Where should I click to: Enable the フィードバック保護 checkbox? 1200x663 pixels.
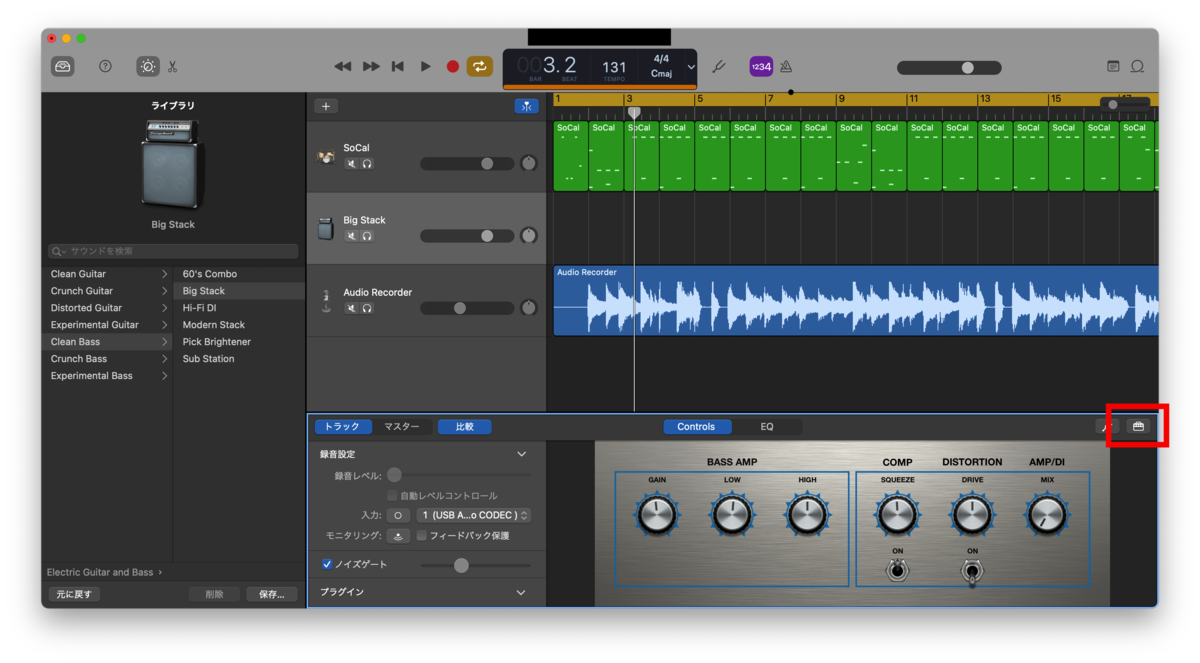click(422, 536)
